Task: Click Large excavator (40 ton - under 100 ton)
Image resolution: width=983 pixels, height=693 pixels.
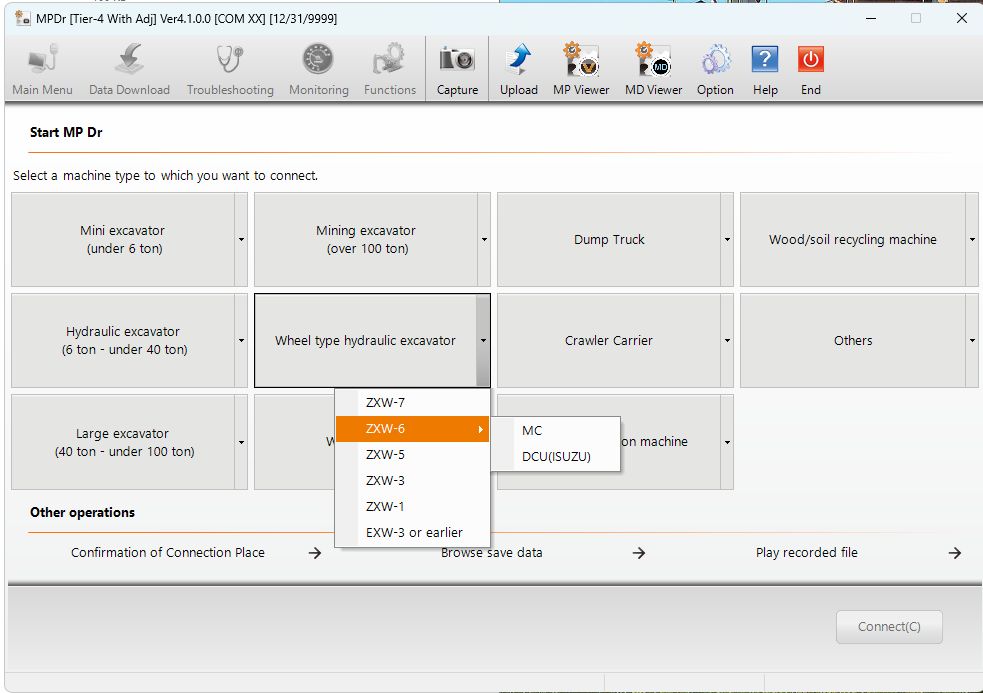Action: (124, 442)
